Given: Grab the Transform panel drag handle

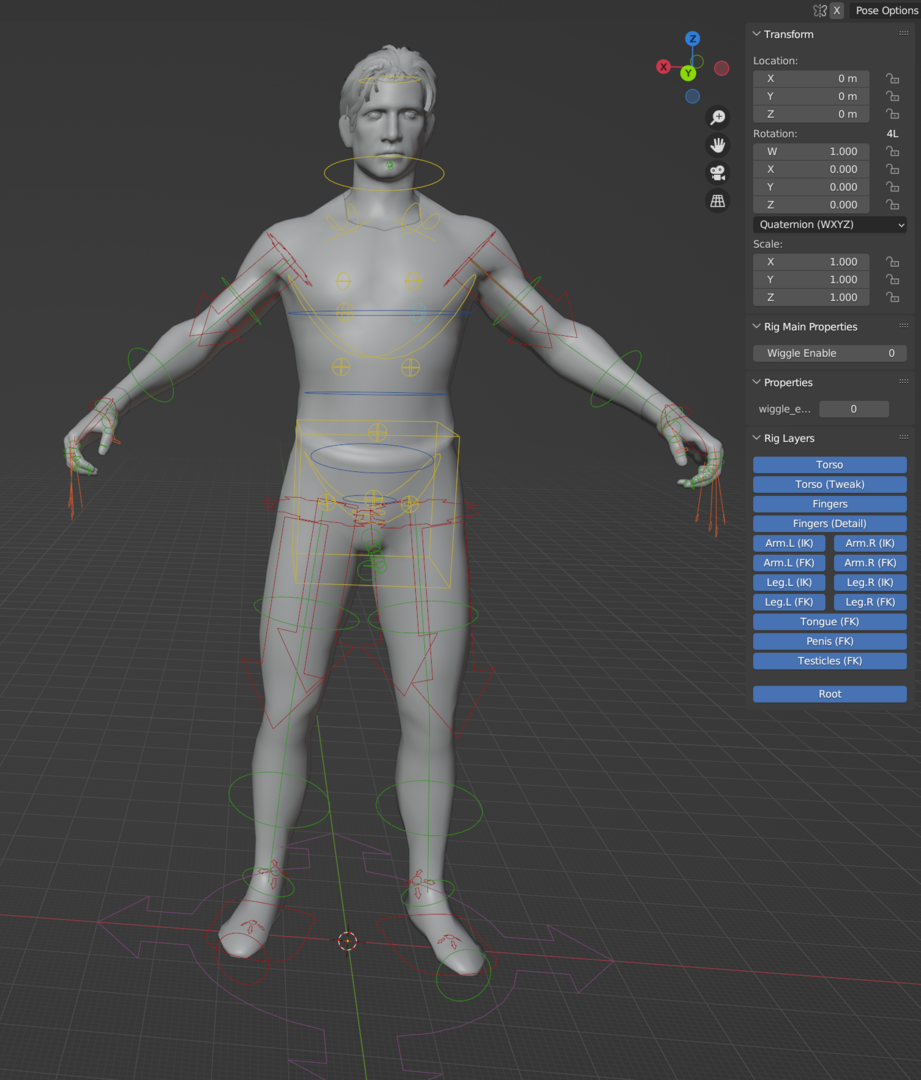Looking at the screenshot, I should (x=903, y=34).
